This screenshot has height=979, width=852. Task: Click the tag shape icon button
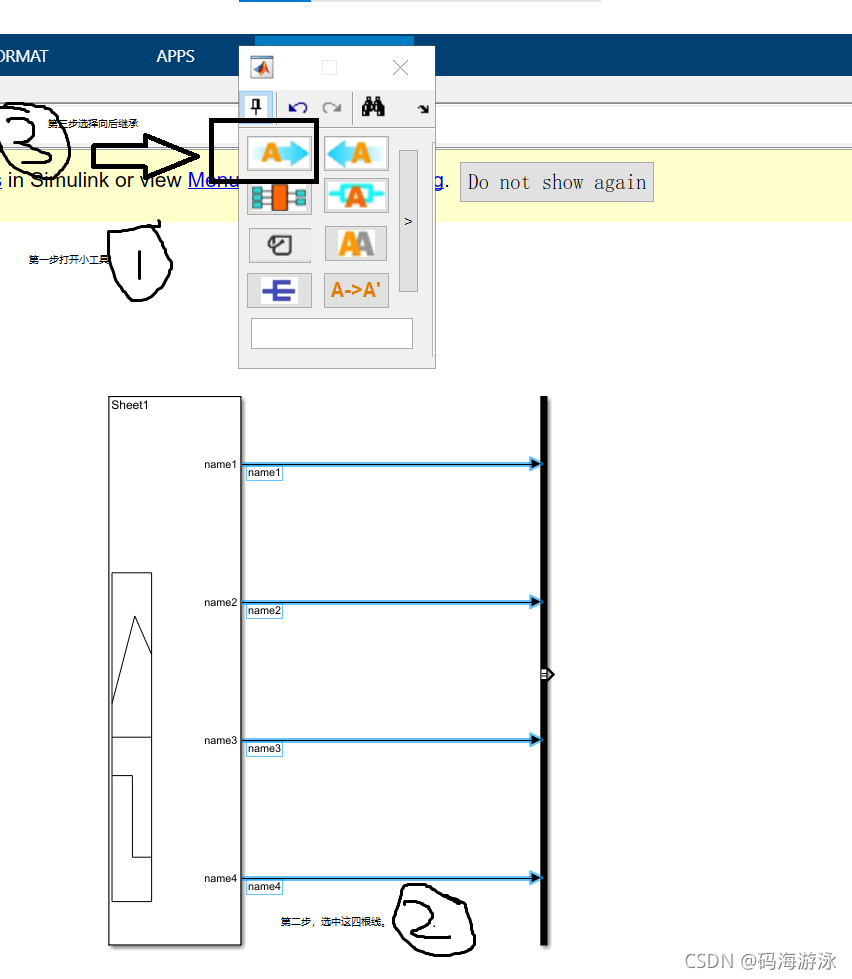280,245
